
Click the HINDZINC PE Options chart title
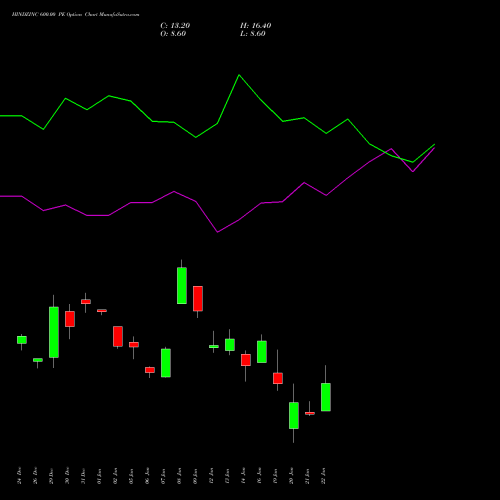76,15
